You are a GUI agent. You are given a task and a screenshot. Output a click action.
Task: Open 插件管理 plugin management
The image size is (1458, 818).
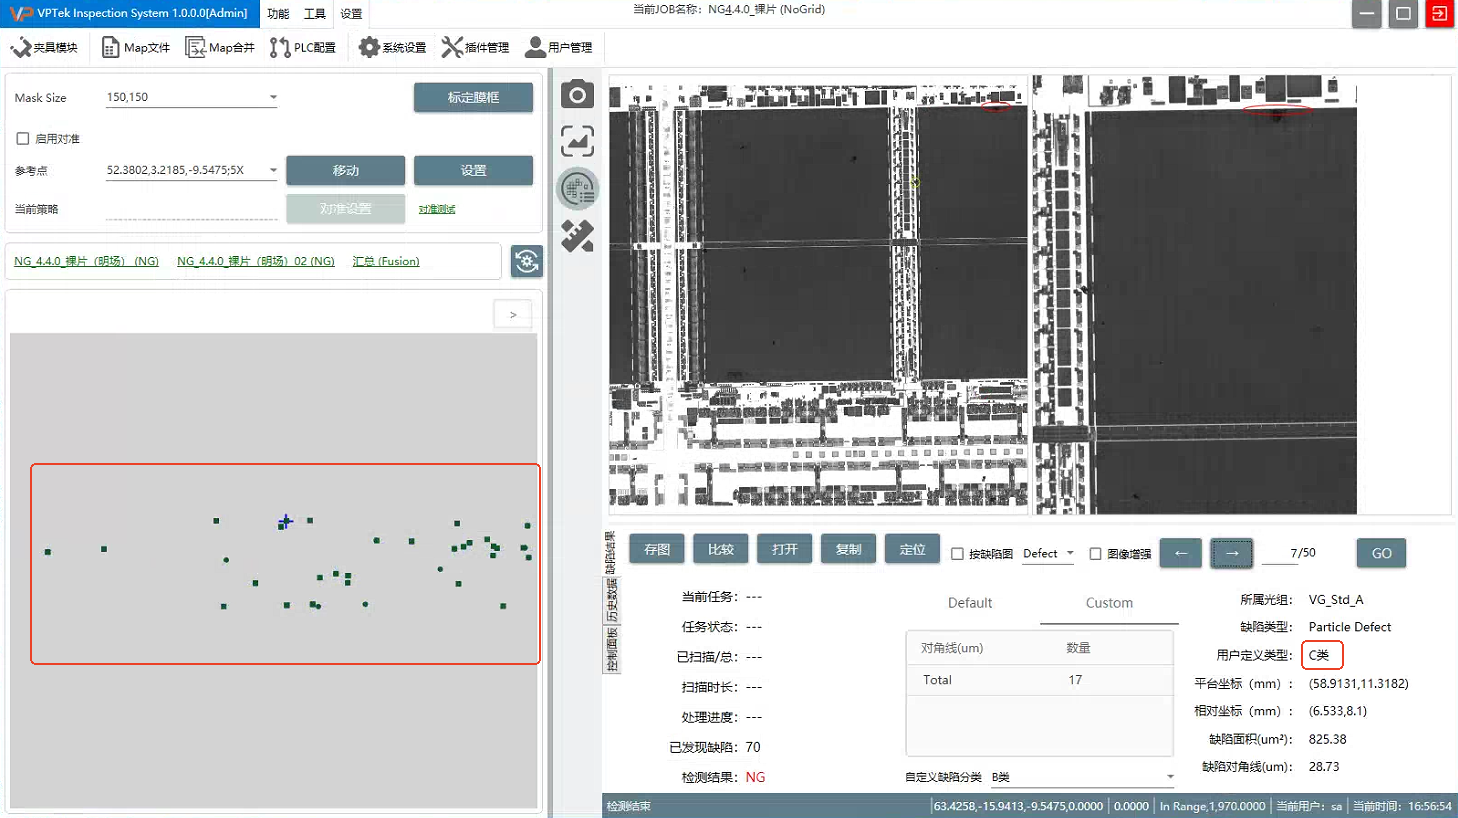(x=476, y=47)
